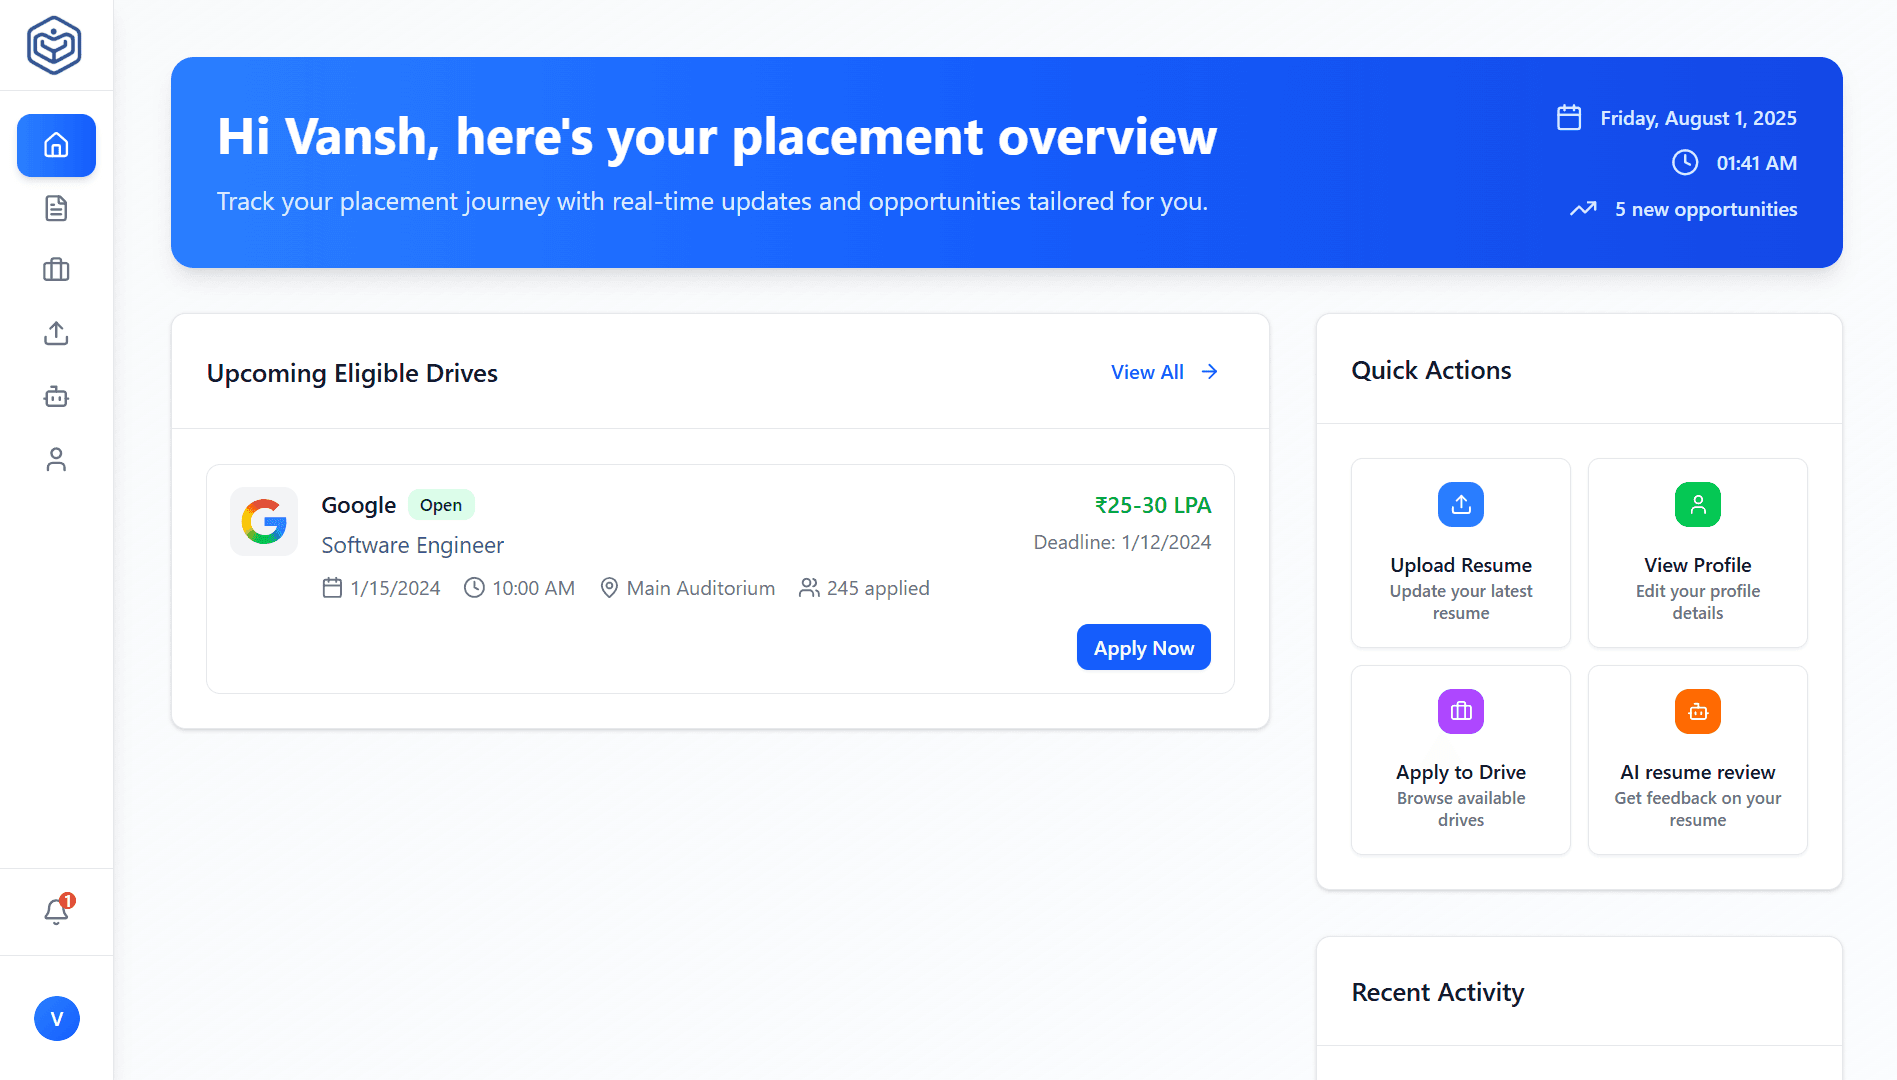Screen dimensions: 1897x1080
Task: Click the Google logo thumbnail
Action: (264, 521)
